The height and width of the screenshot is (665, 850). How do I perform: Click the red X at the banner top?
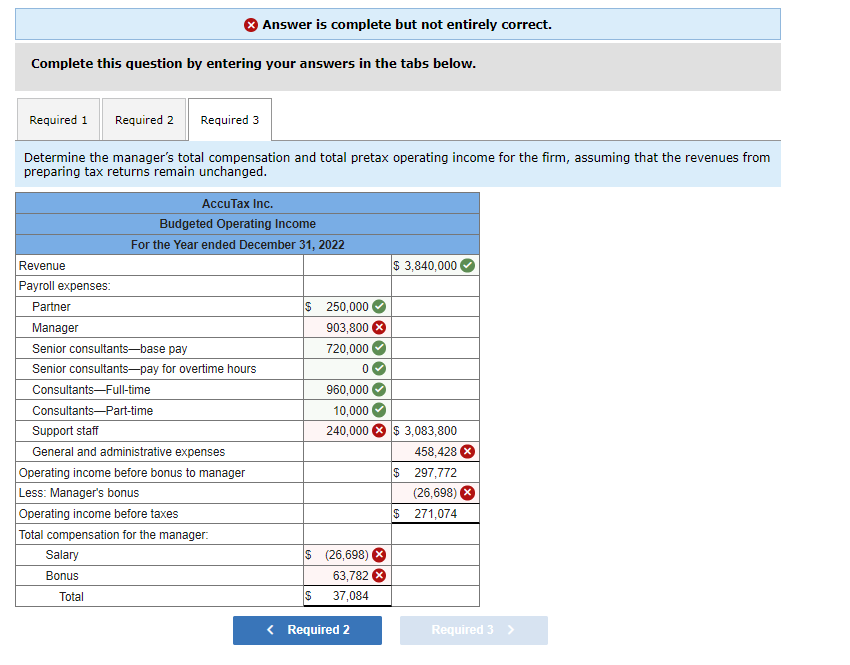252,24
